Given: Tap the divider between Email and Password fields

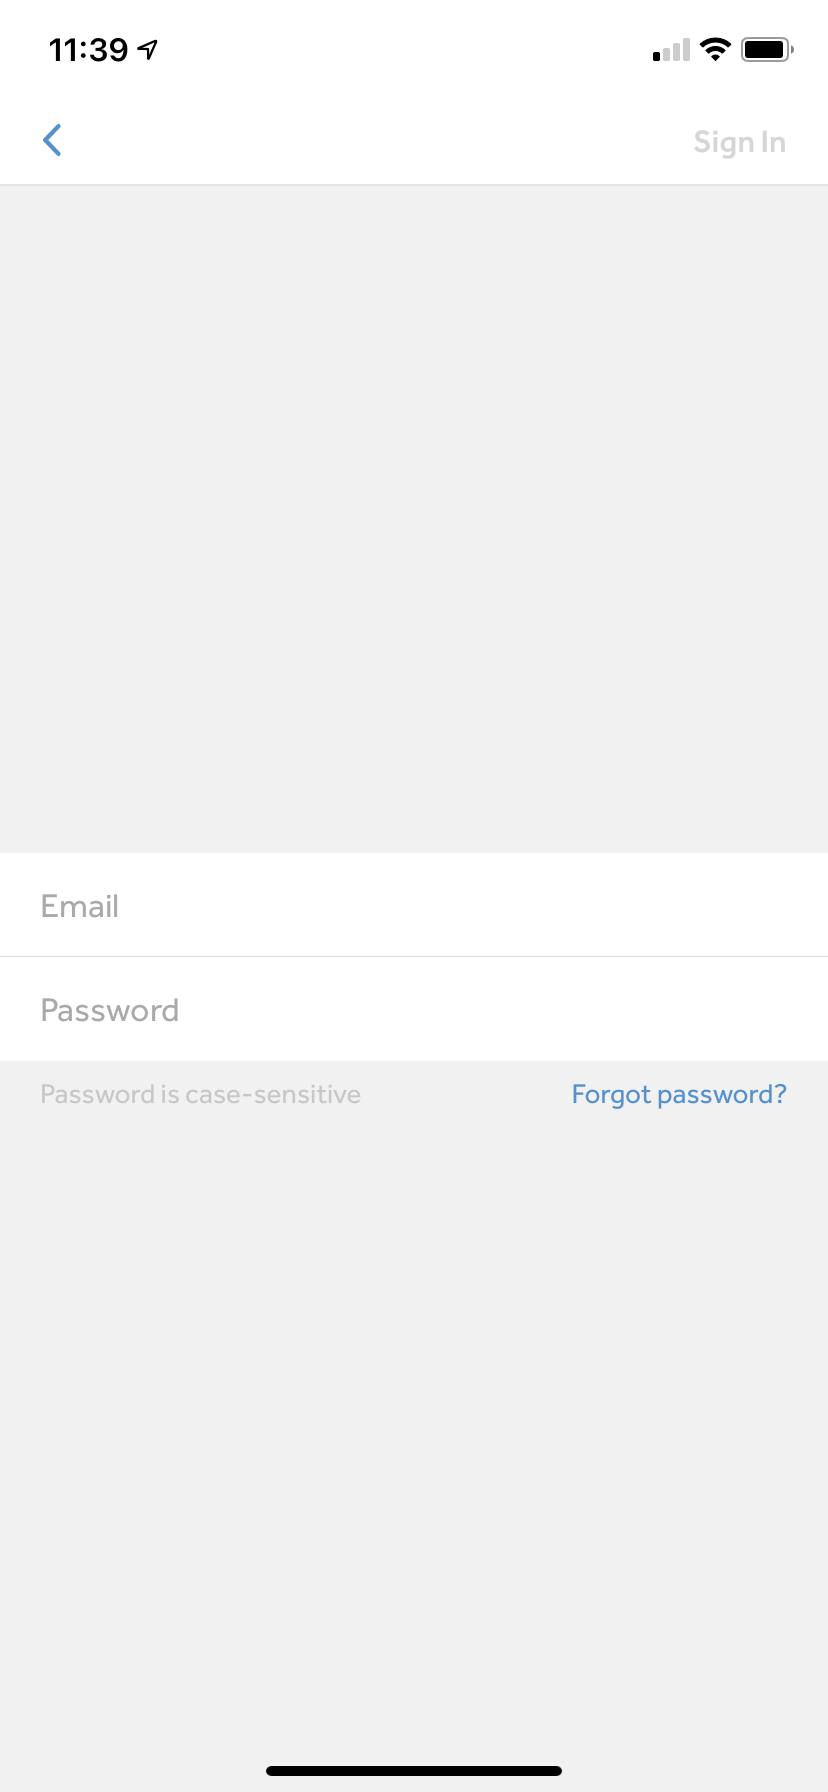Looking at the screenshot, I should tap(414, 955).
